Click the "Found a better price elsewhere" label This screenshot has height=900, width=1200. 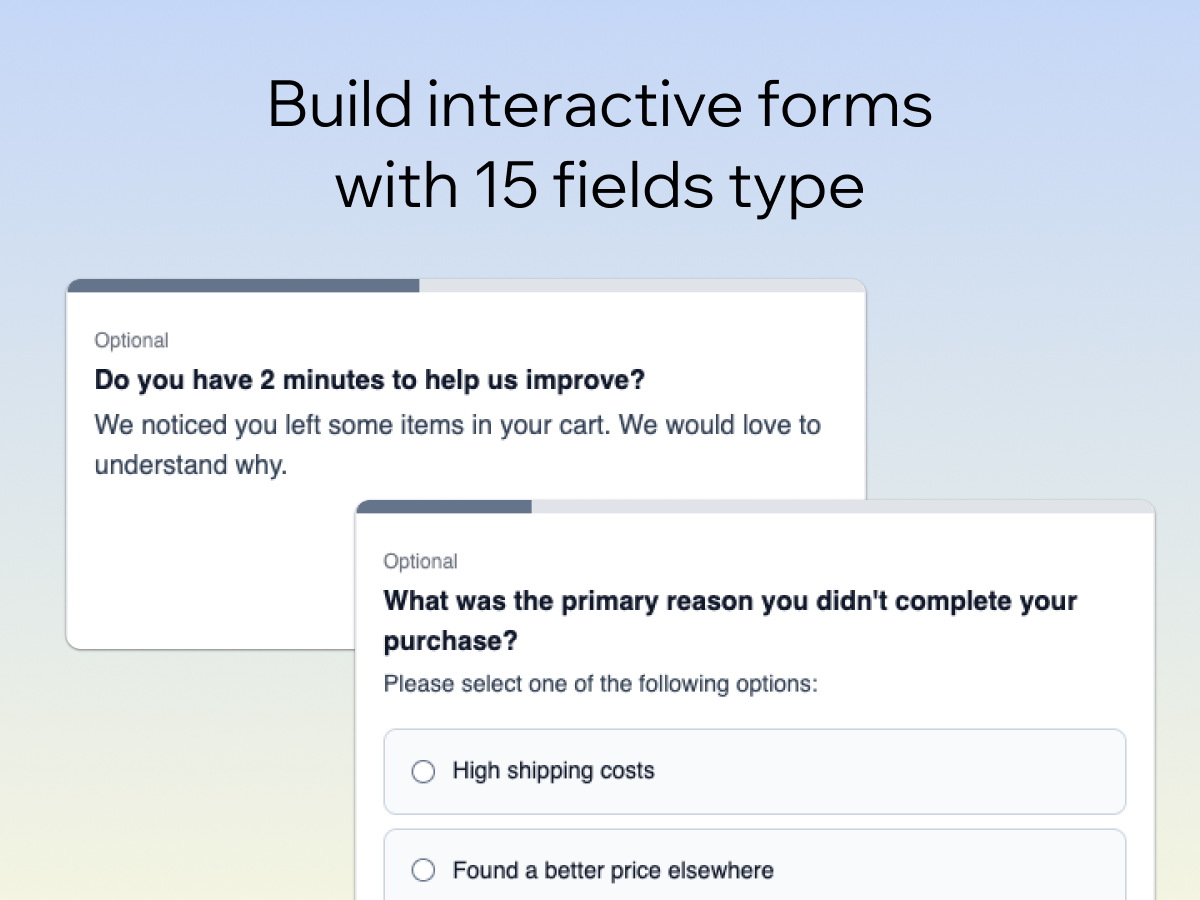point(612,870)
